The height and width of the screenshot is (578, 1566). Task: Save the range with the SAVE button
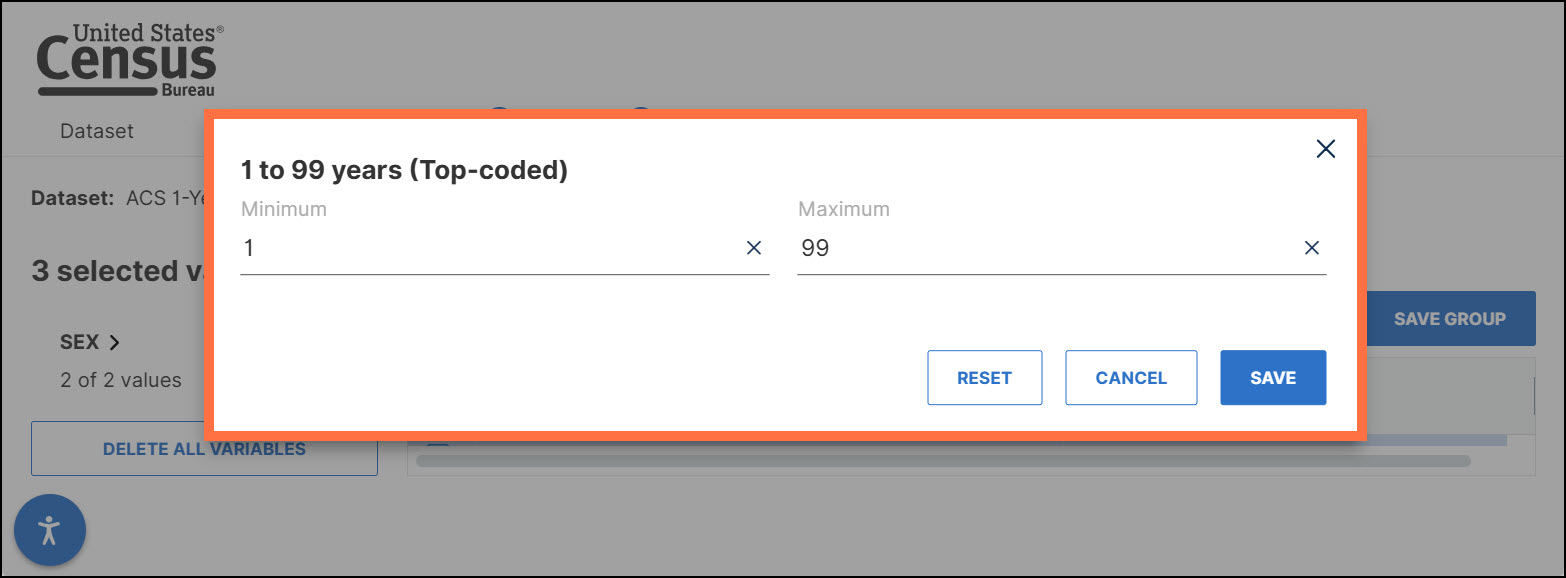pos(1273,378)
